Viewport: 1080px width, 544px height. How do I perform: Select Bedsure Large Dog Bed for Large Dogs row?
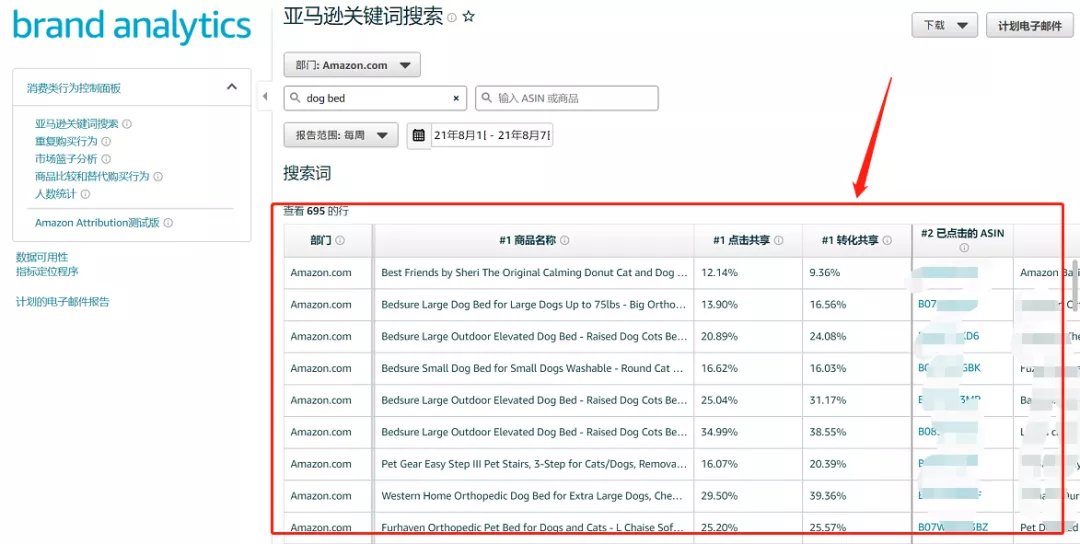coord(534,304)
